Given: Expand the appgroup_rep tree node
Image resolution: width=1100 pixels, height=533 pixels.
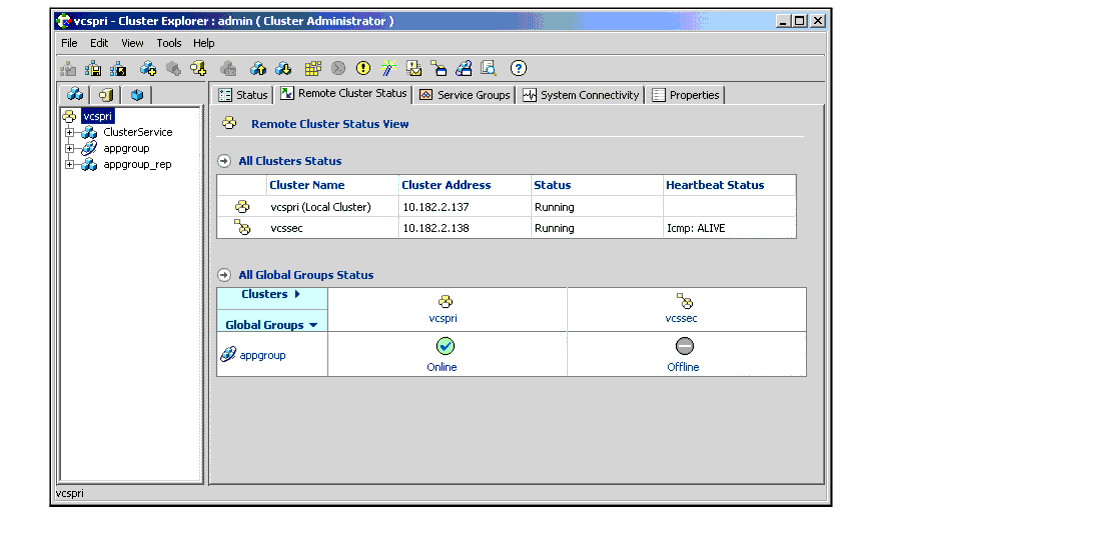Looking at the screenshot, I should click(70, 164).
